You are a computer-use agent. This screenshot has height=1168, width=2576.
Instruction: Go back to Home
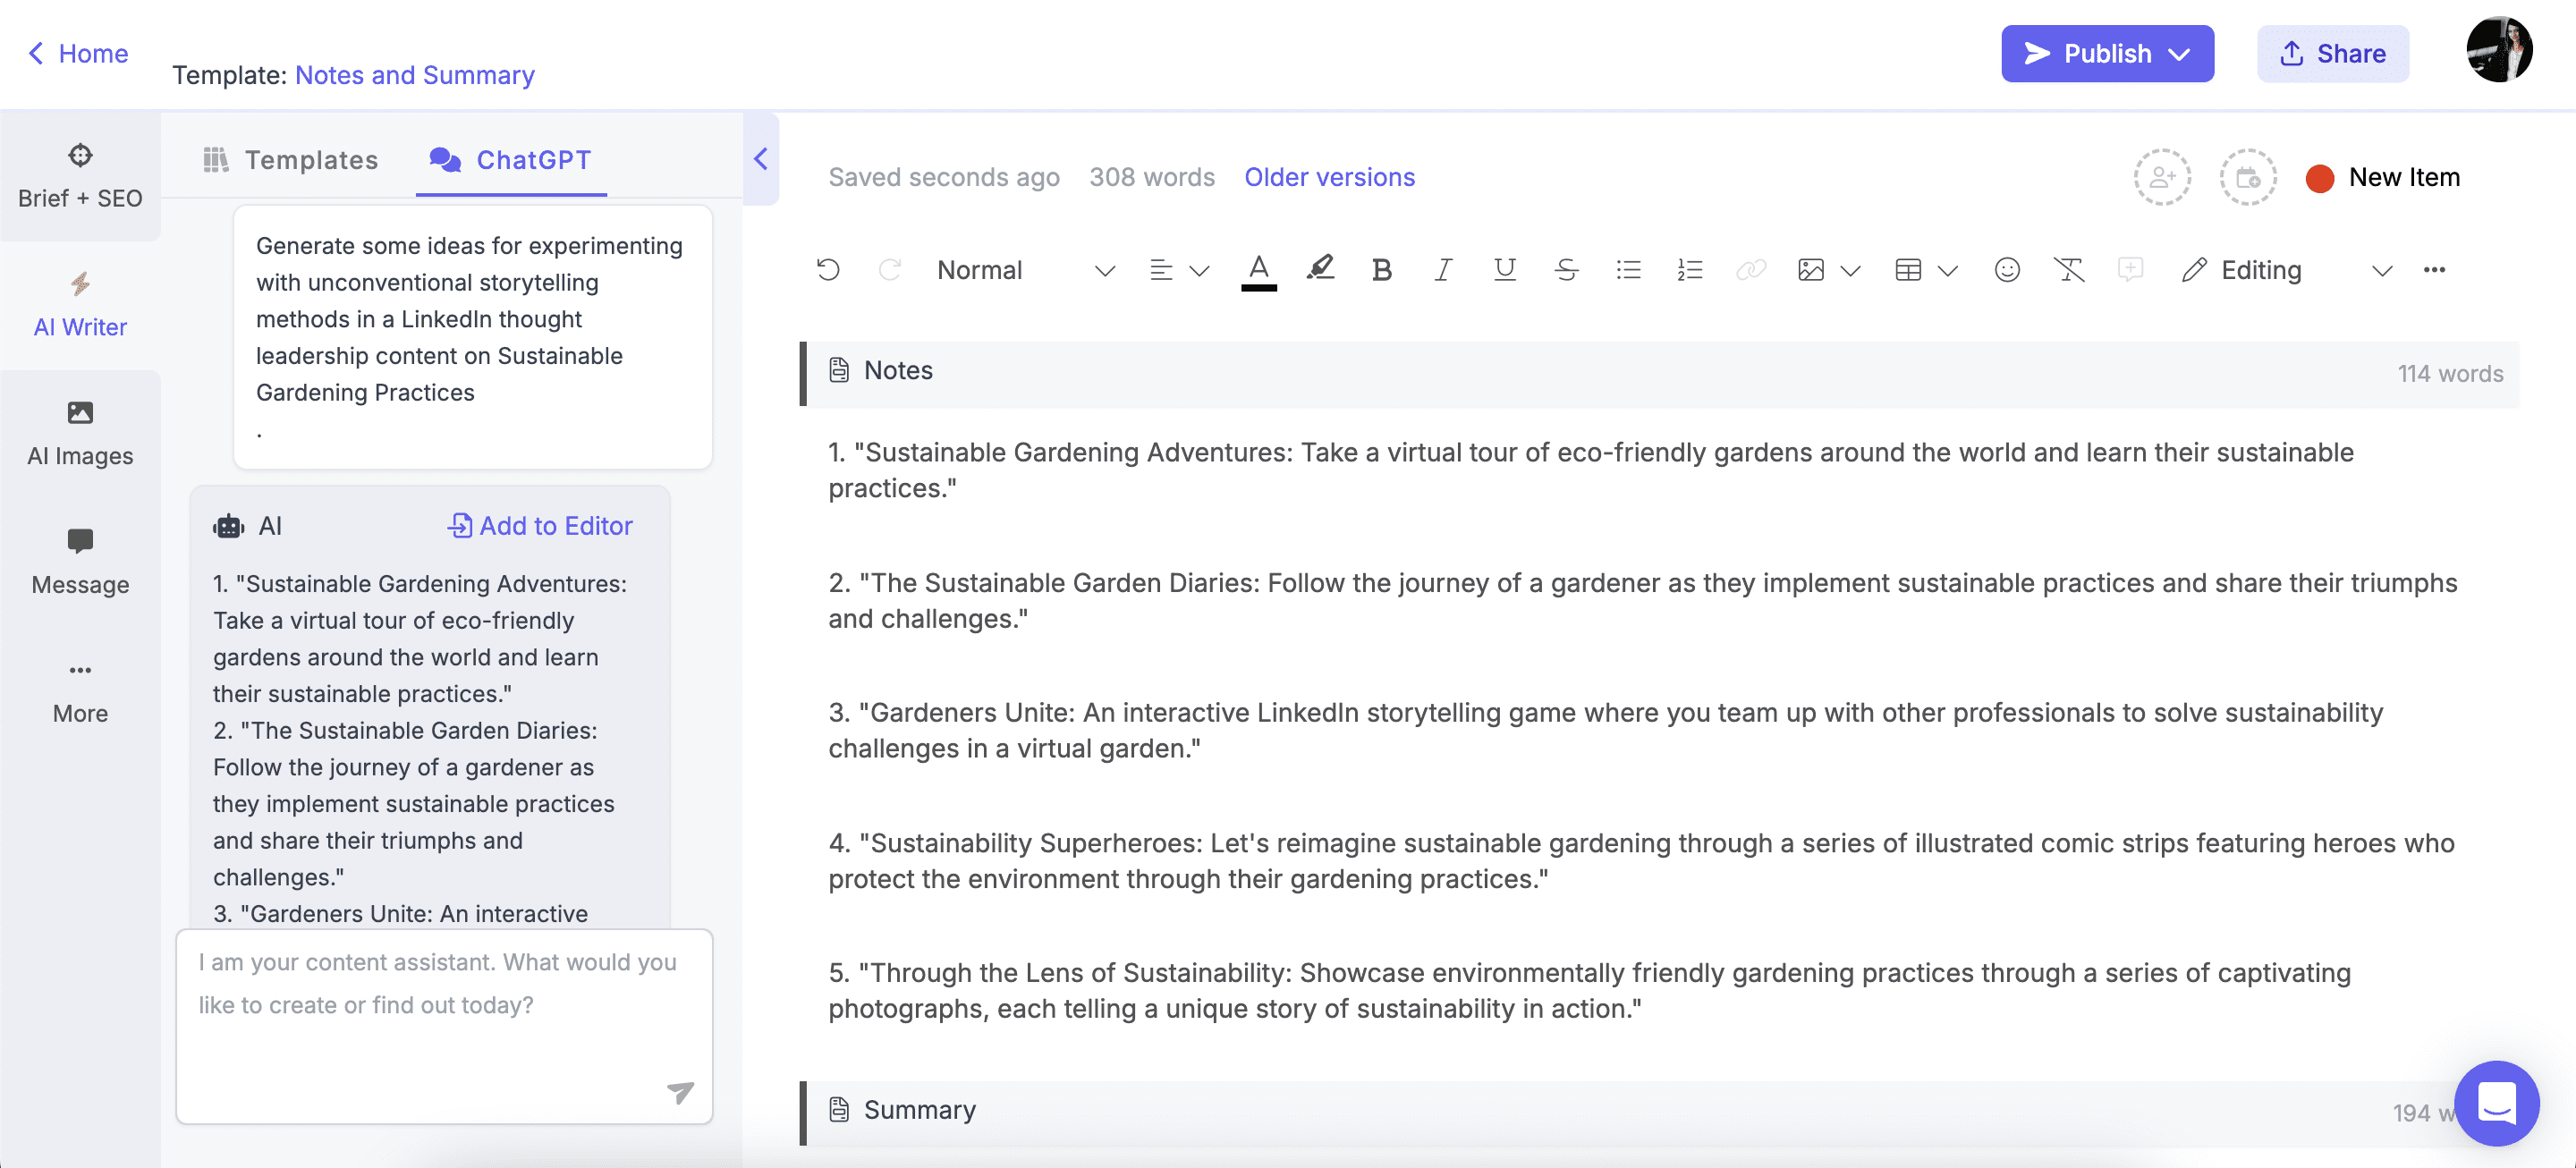click(77, 53)
